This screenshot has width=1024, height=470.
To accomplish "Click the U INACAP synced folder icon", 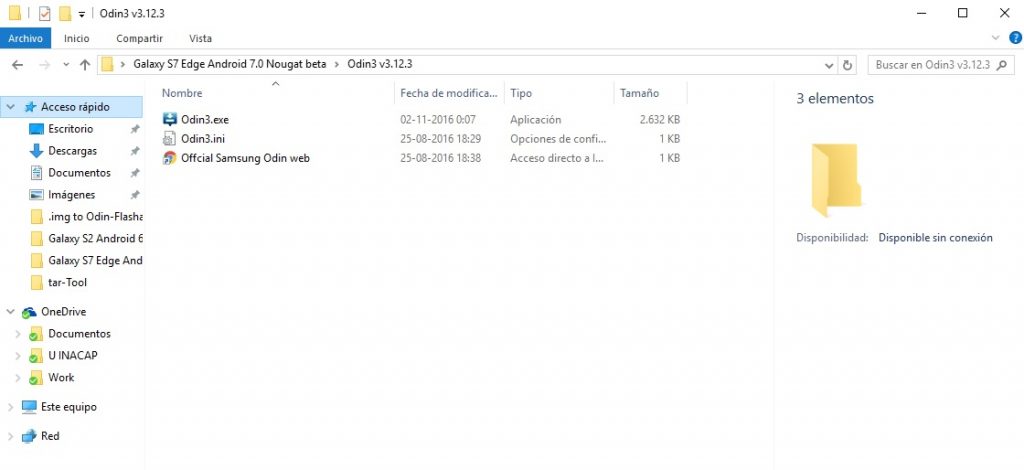I will [36, 356].
